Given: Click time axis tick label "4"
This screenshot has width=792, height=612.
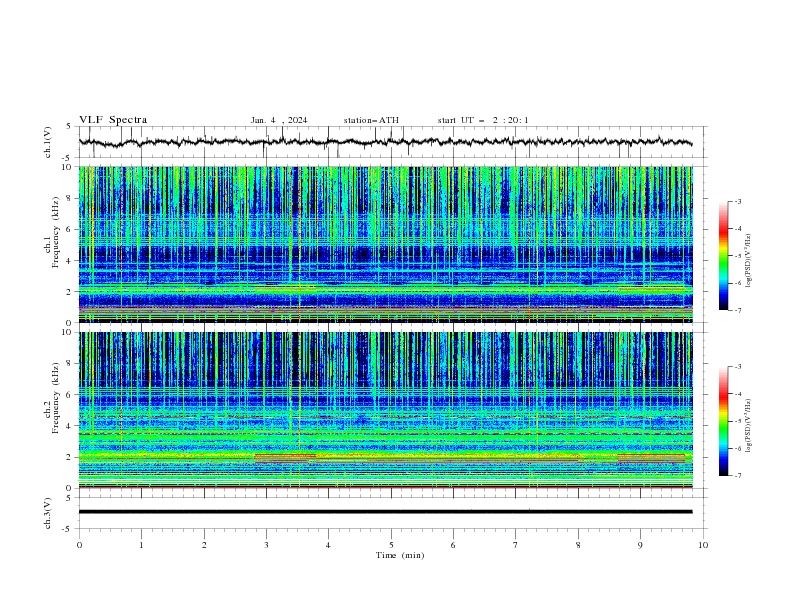Looking at the screenshot, I should click(x=328, y=545).
